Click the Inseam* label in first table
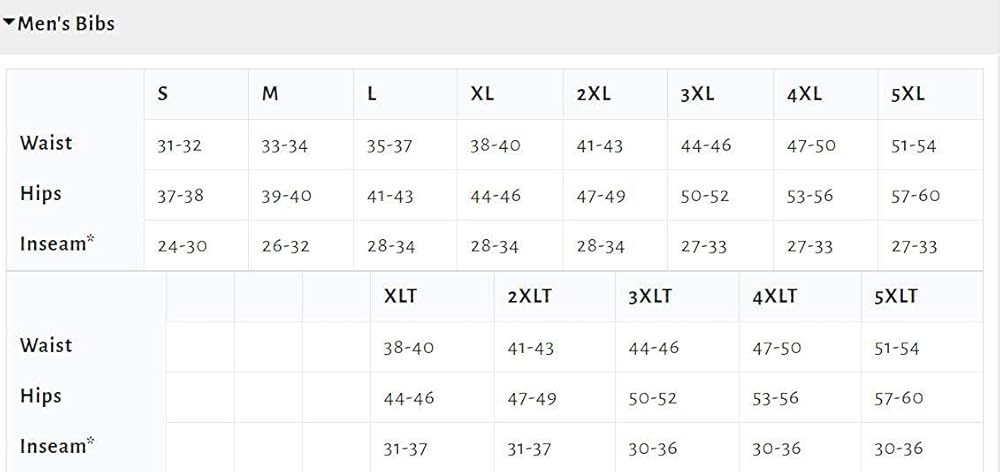The width and height of the screenshot is (1000, 472). (57, 244)
